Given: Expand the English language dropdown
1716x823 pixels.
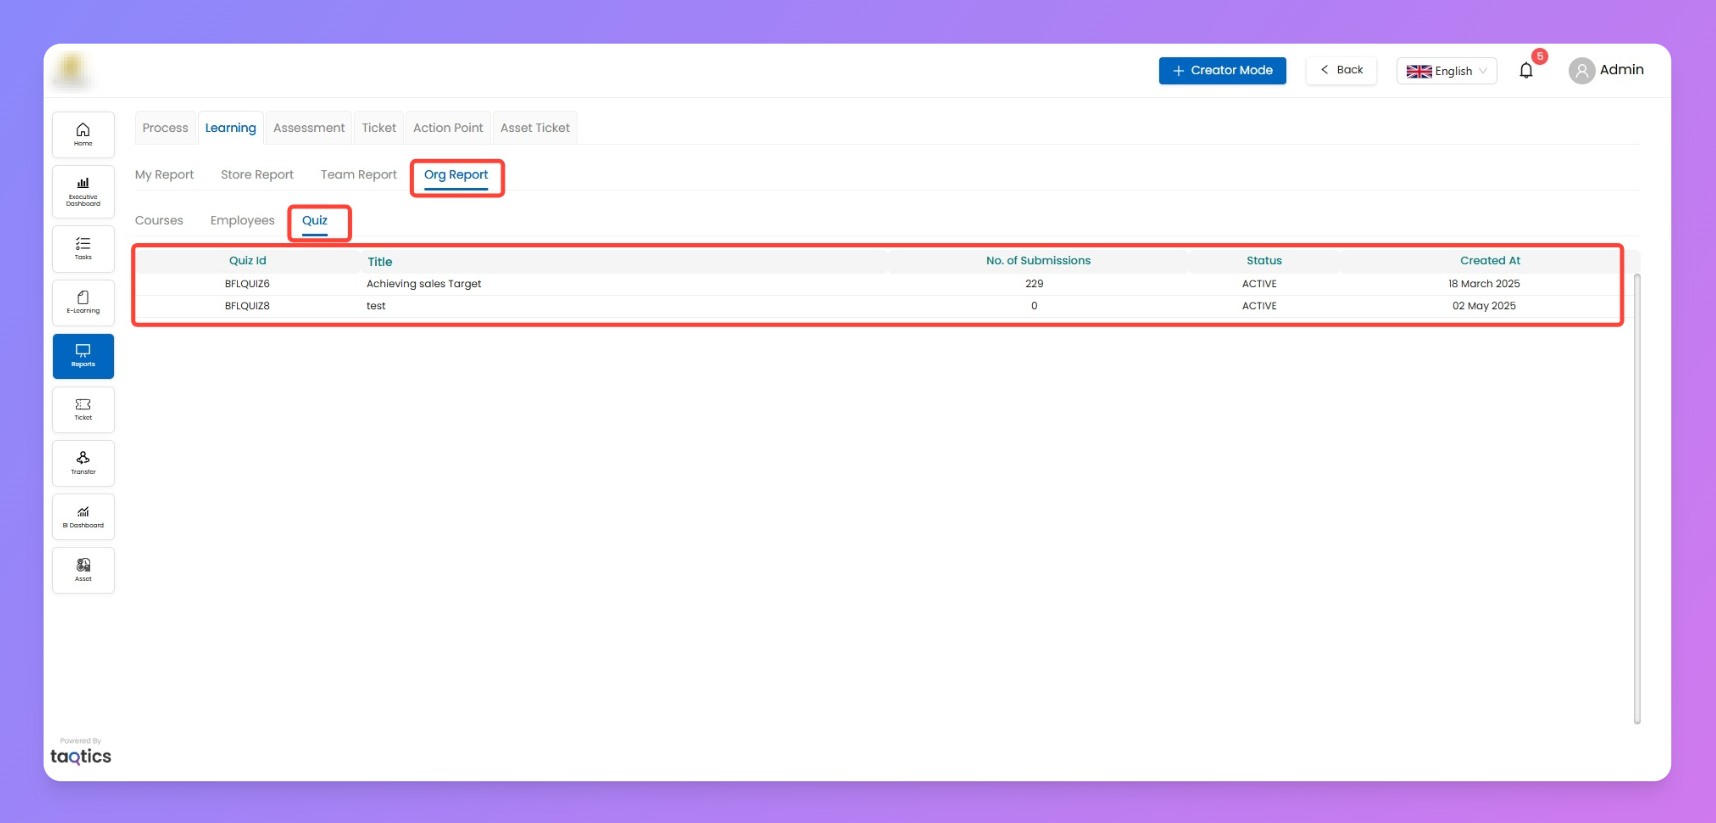Looking at the screenshot, I should point(1446,71).
